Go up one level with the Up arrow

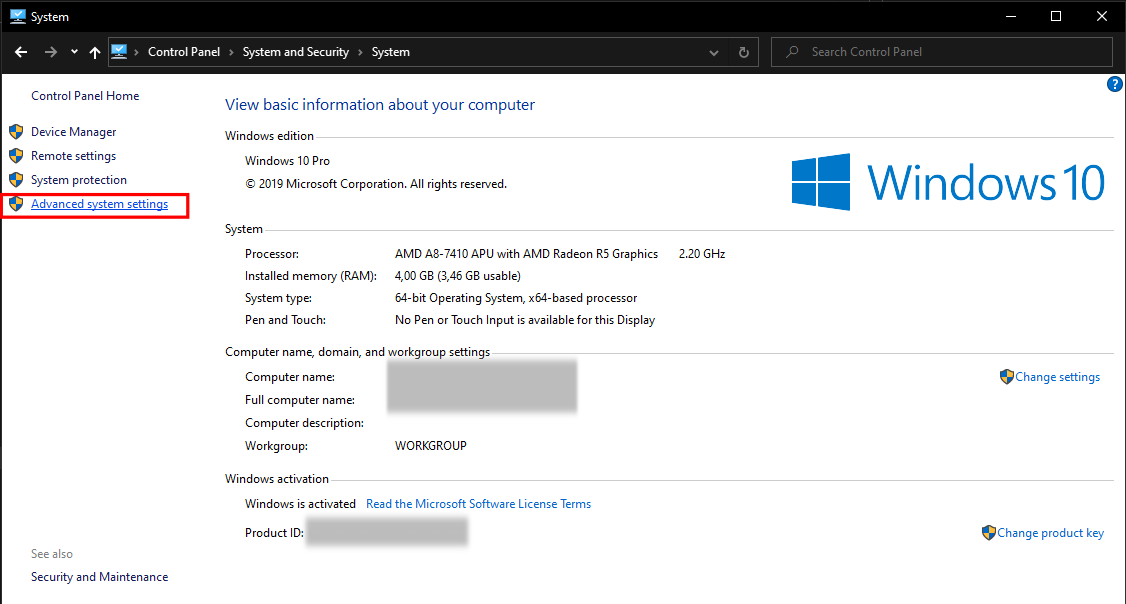pyautogui.click(x=95, y=52)
